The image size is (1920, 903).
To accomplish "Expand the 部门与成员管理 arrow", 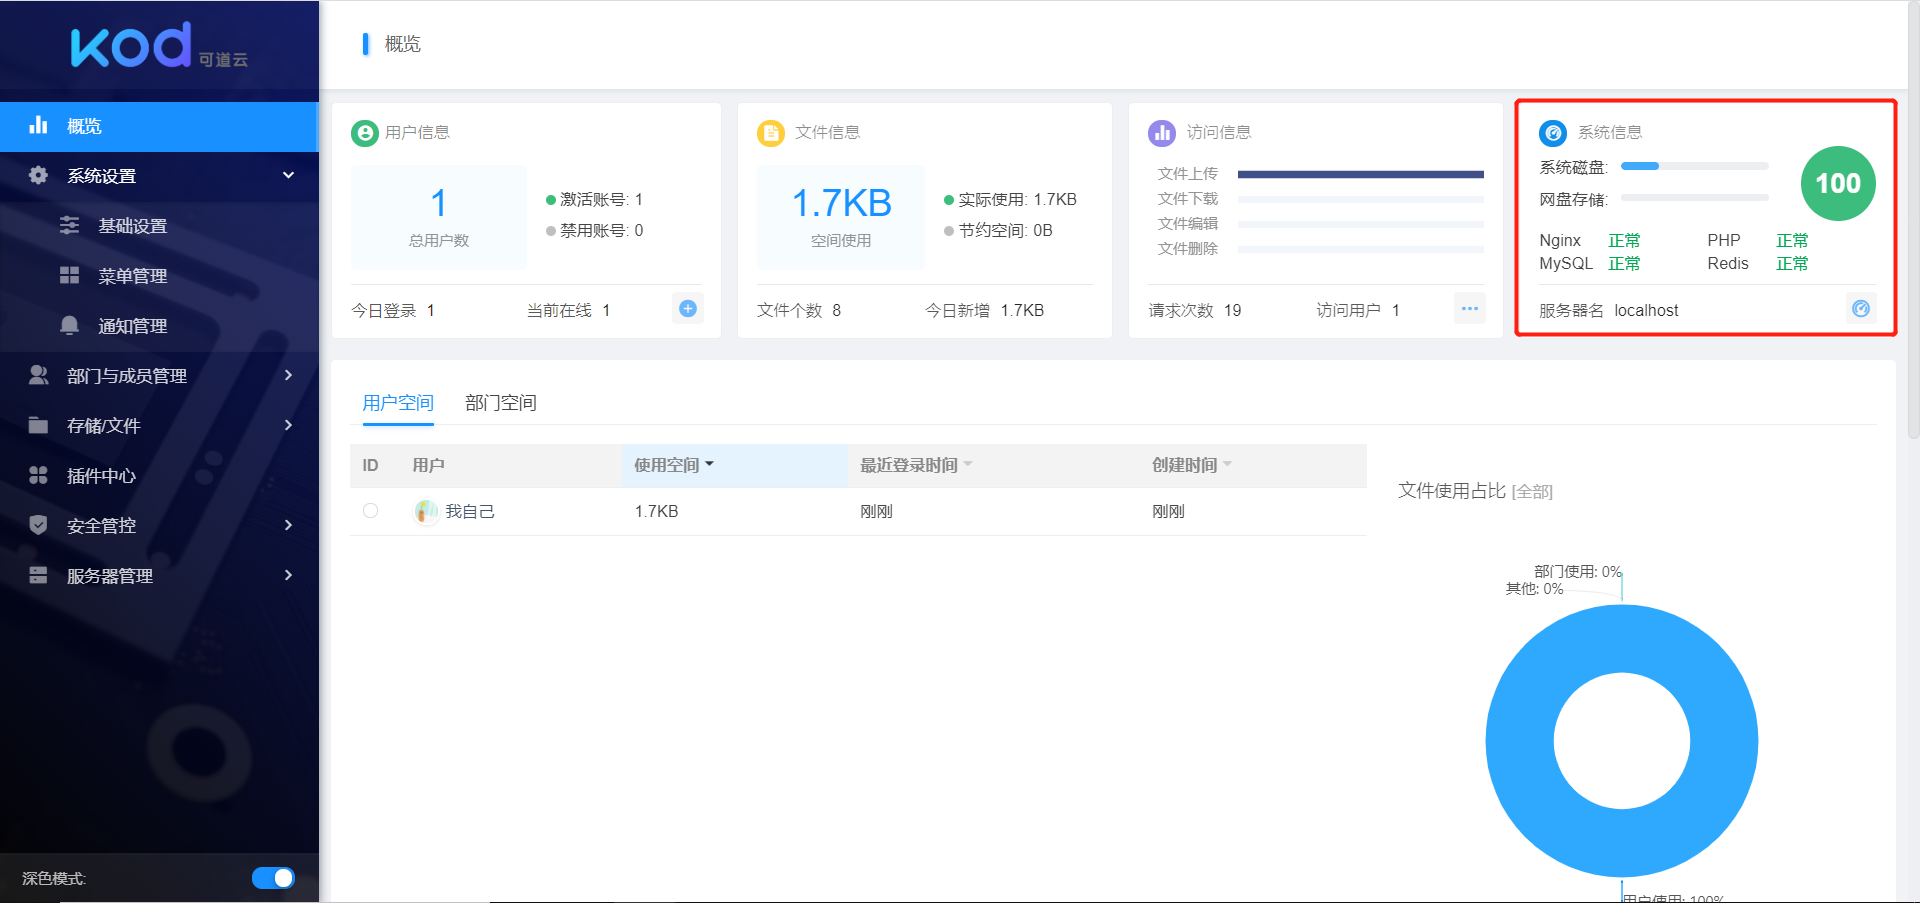I will click(x=288, y=375).
